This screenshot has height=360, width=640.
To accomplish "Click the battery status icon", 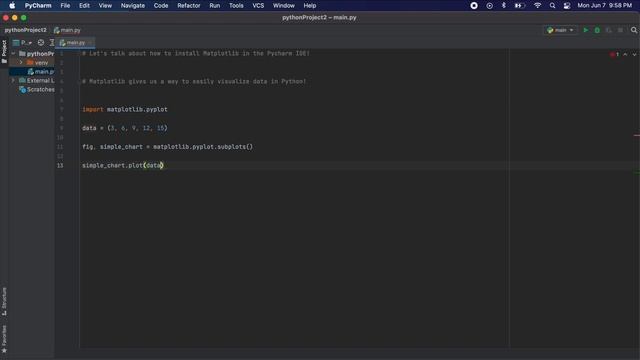I will [520, 6].
